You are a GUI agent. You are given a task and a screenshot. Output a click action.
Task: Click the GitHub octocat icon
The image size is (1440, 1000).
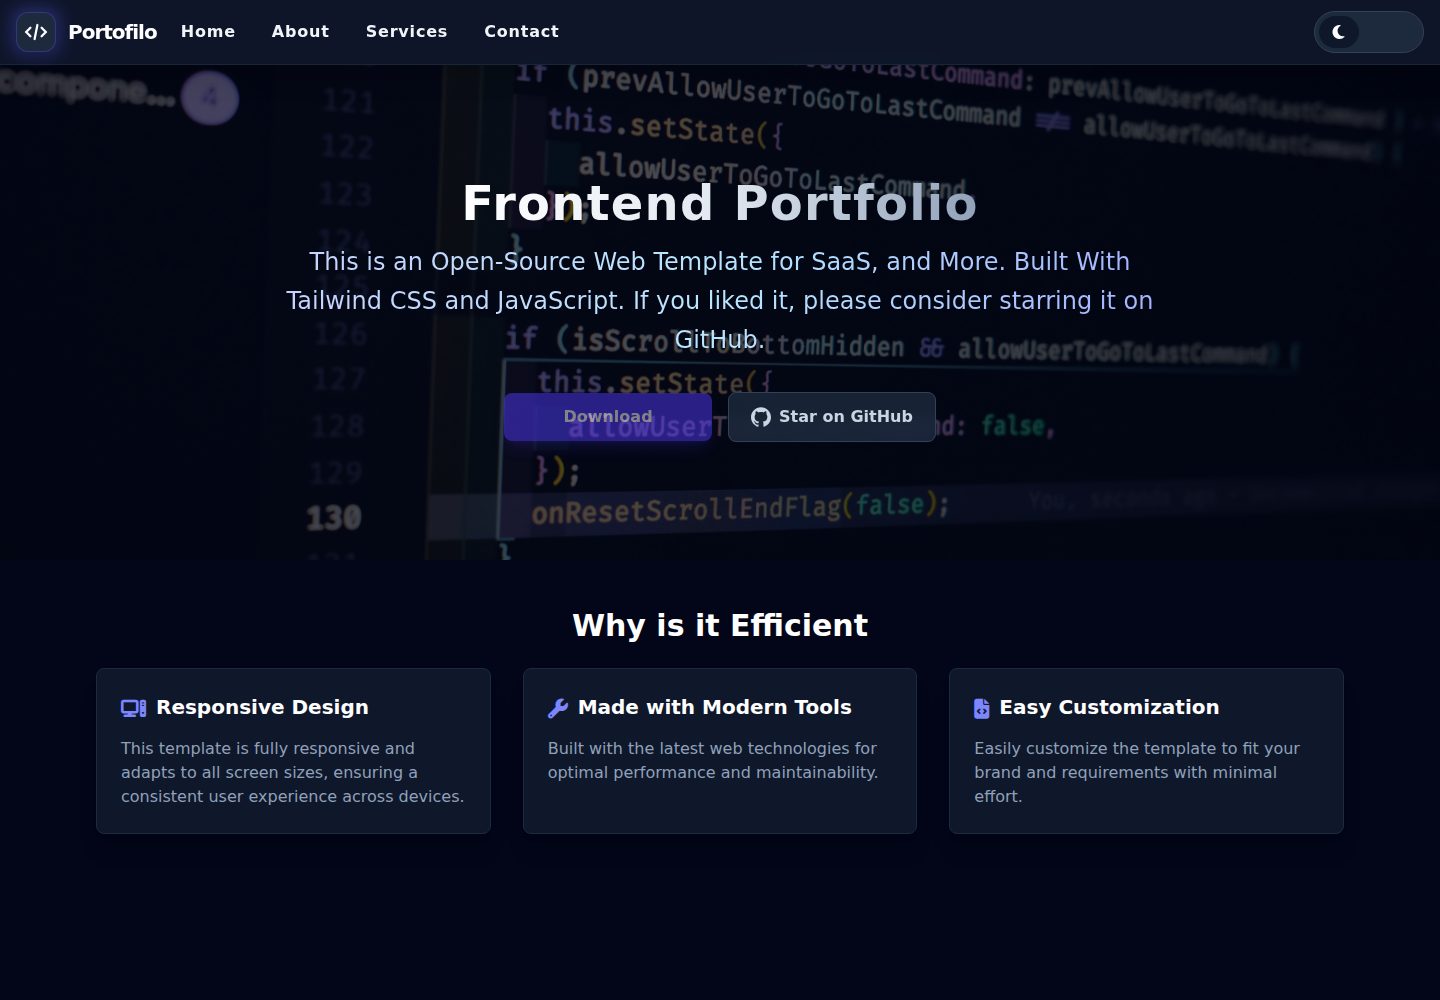coord(761,417)
